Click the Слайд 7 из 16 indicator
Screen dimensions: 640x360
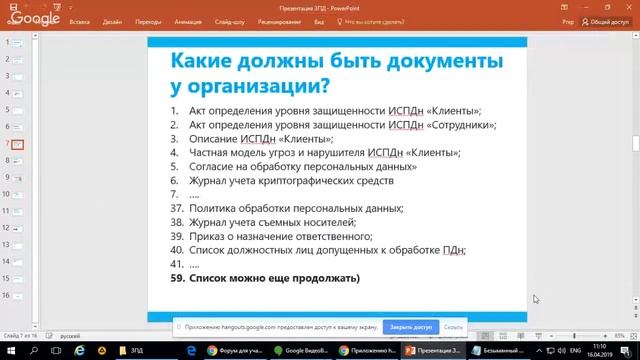pos(20,336)
